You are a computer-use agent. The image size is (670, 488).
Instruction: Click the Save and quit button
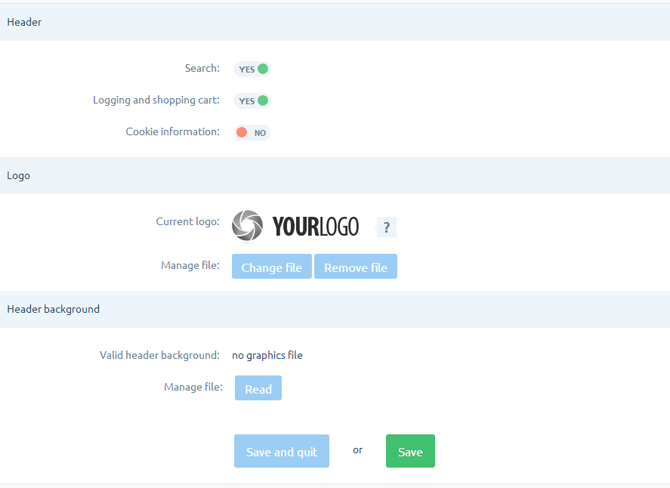[282, 451]
